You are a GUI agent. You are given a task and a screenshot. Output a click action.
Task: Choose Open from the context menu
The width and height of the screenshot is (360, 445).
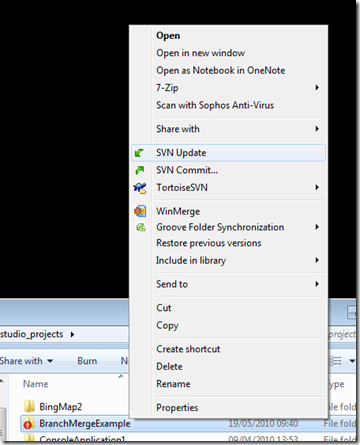click(x=229, y=36)
